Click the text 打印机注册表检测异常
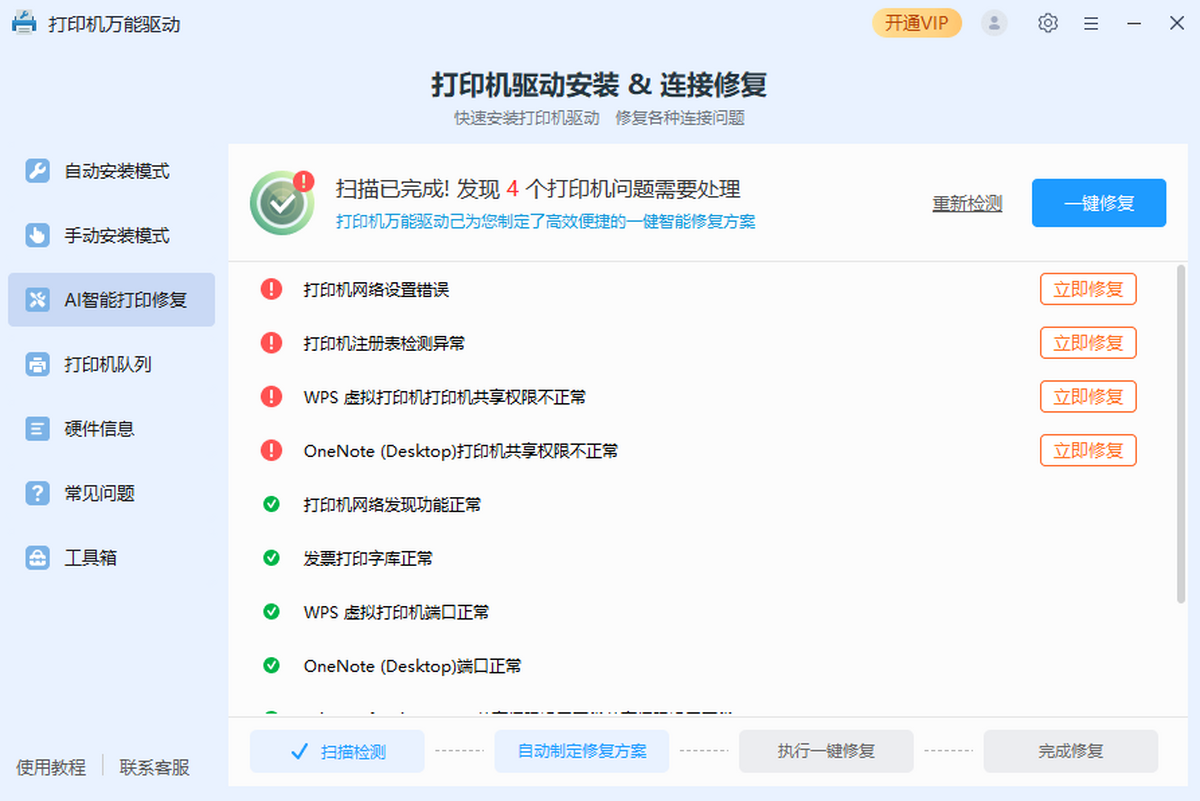This screenshot has width=1200, height=801. 384,343
